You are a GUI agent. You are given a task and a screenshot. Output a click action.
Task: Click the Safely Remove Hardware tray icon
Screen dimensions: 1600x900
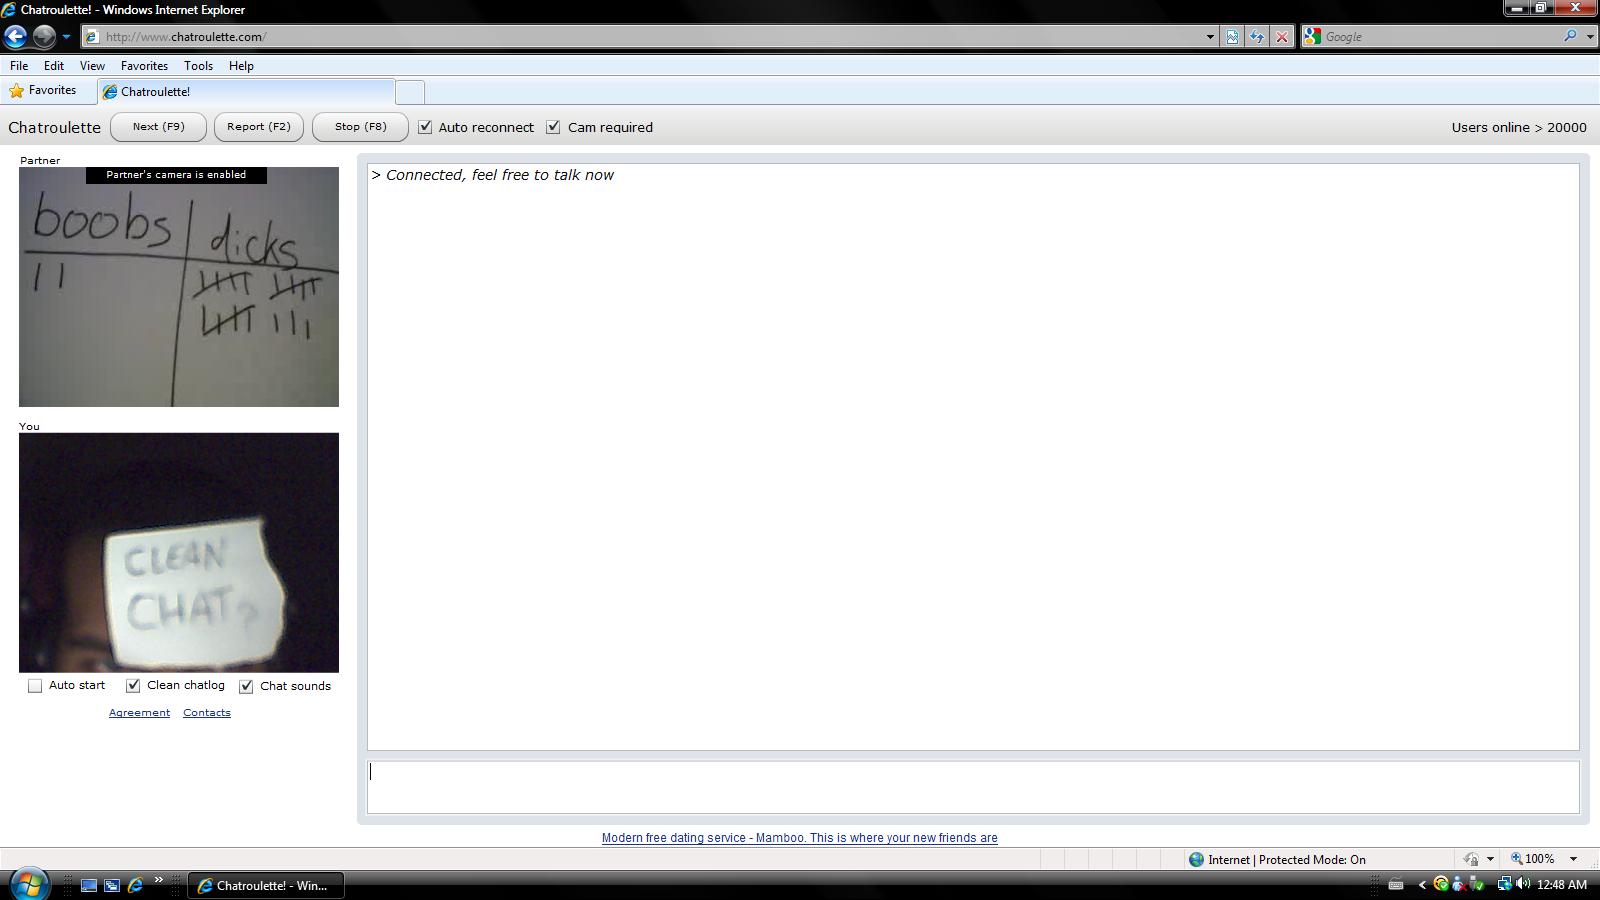[x=1477, y=884]
